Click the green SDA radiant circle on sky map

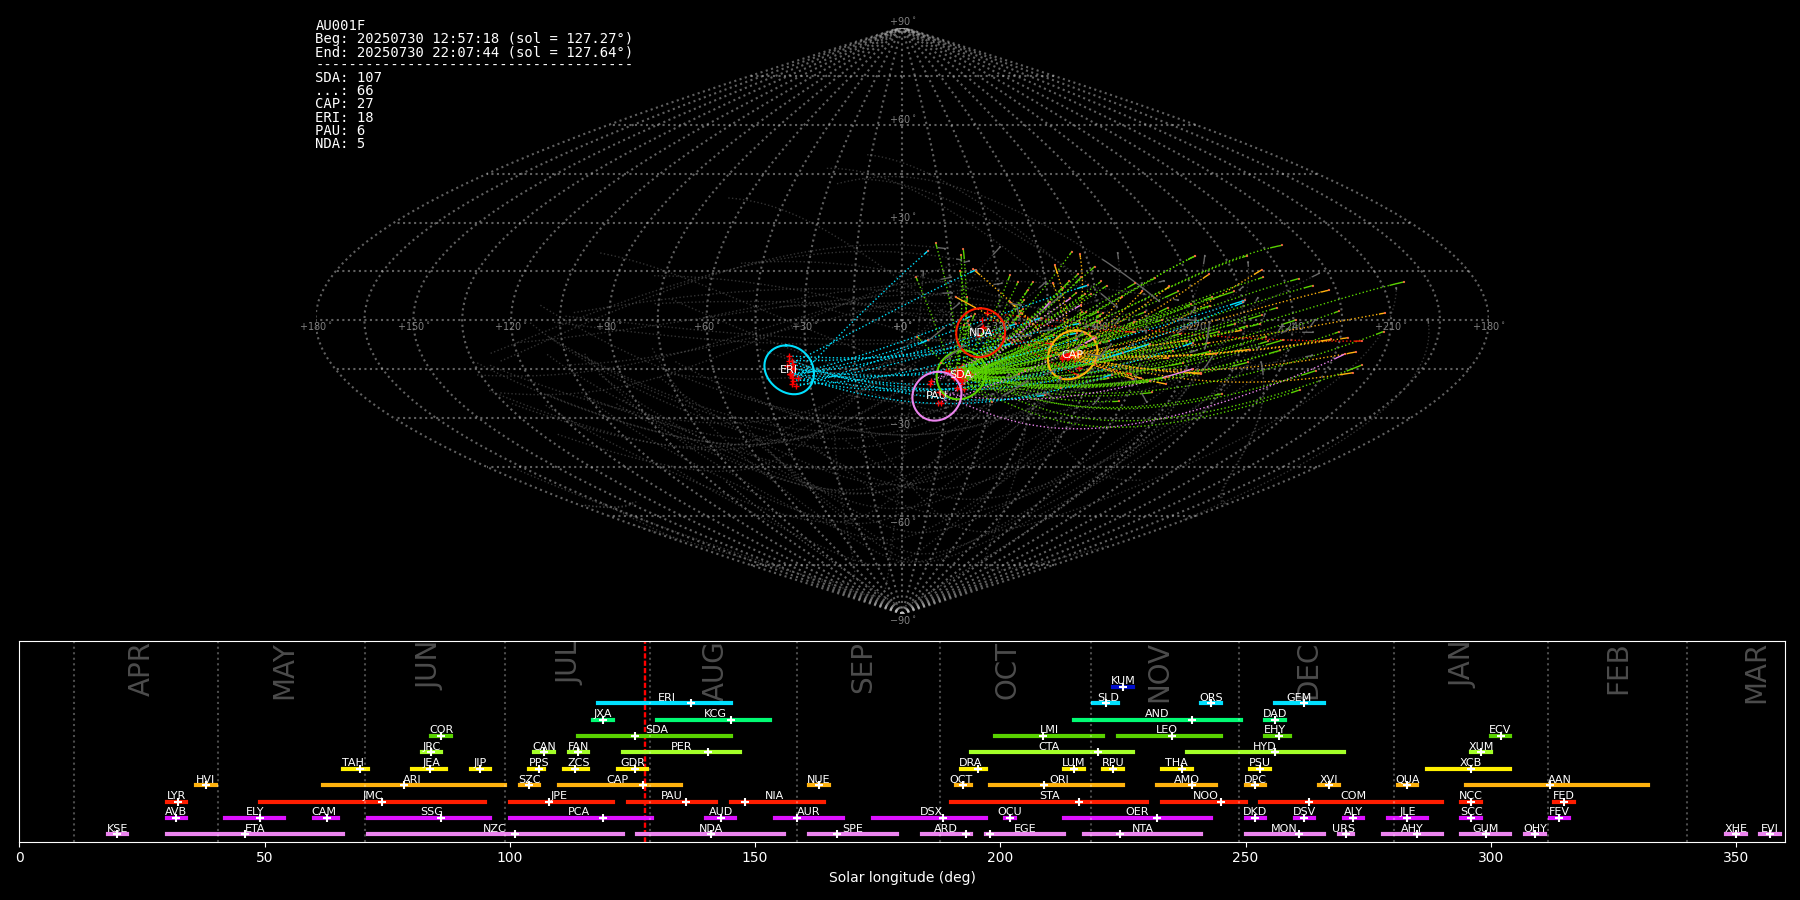tap(961, 375)
